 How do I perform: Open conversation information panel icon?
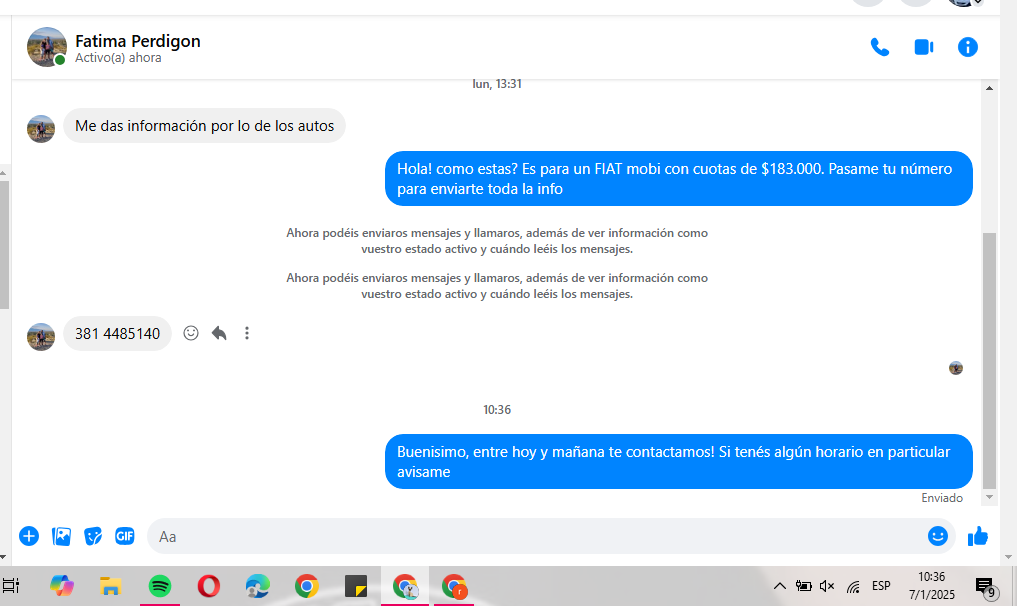(967, 47)
